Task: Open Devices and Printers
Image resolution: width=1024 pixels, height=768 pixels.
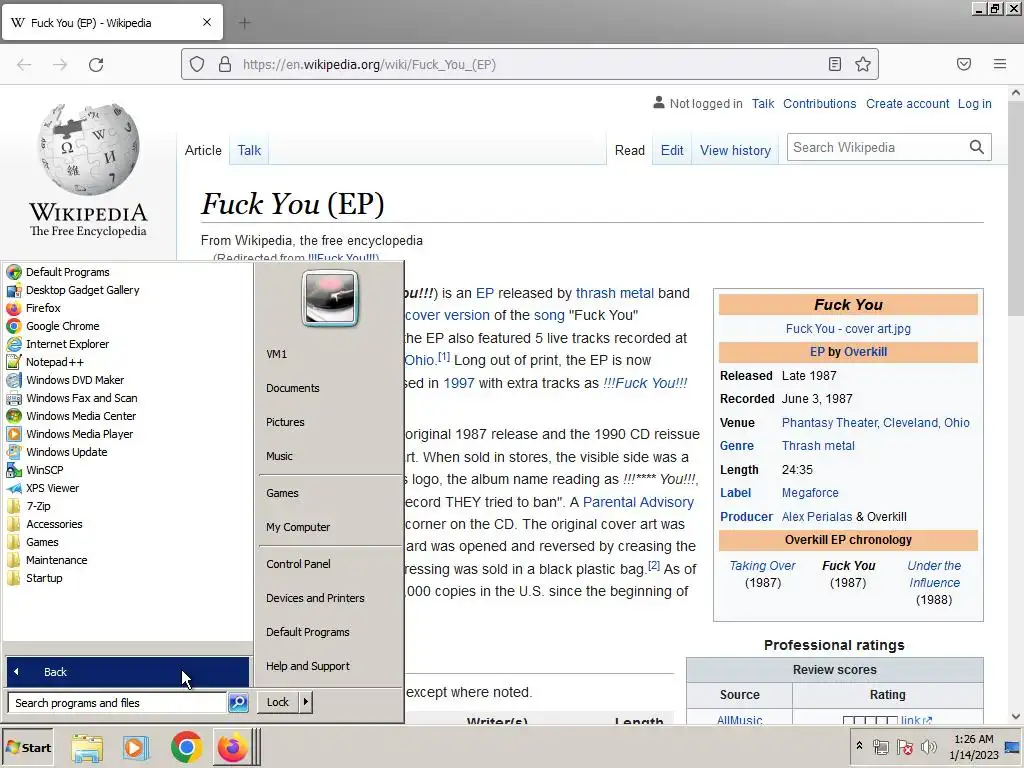Action: point(315,598)
